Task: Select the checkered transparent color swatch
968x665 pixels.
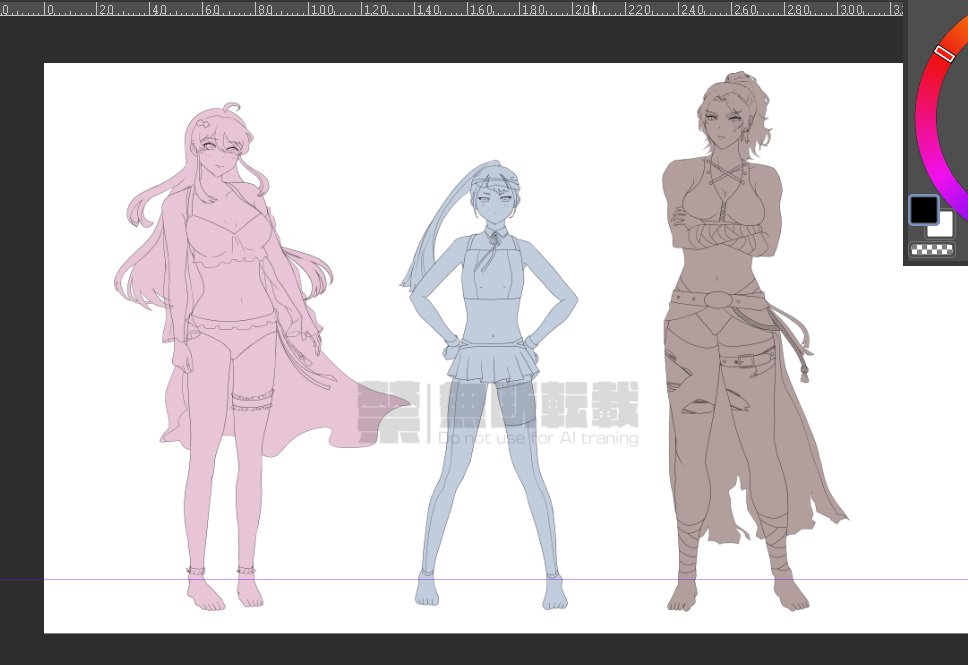Action: [932, 249]
